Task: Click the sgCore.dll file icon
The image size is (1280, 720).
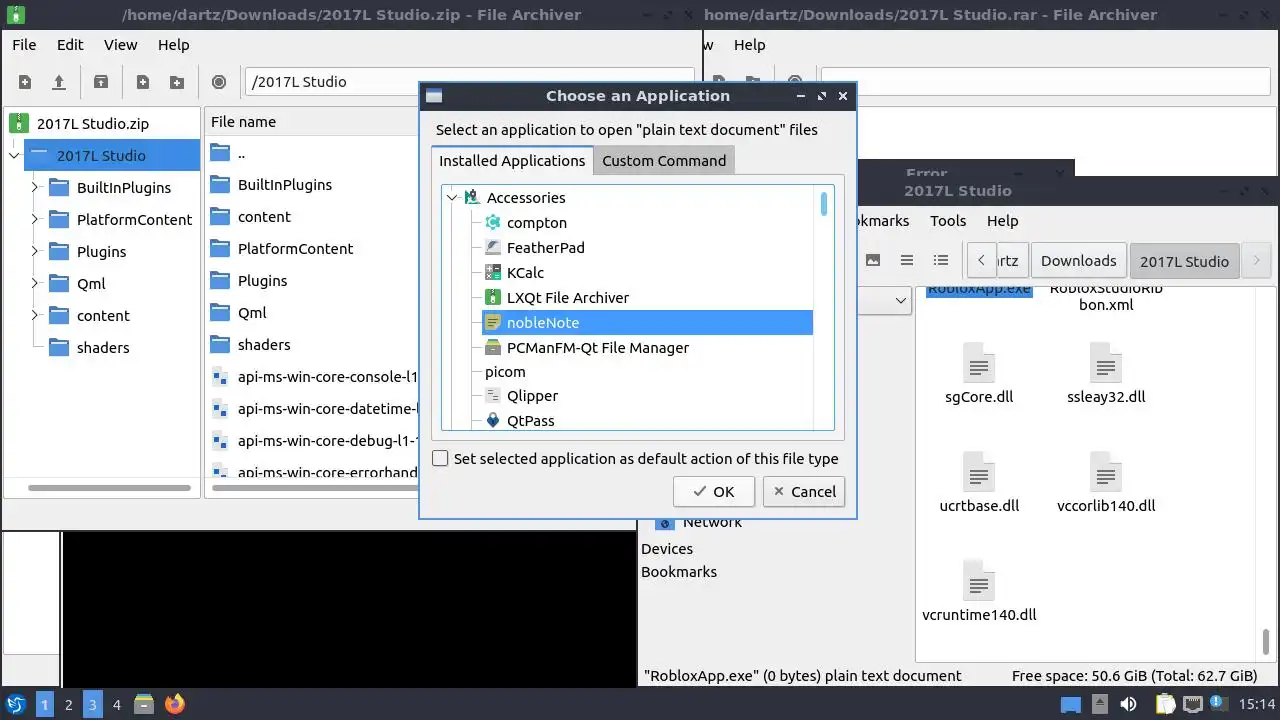Action: coord(979,362)
